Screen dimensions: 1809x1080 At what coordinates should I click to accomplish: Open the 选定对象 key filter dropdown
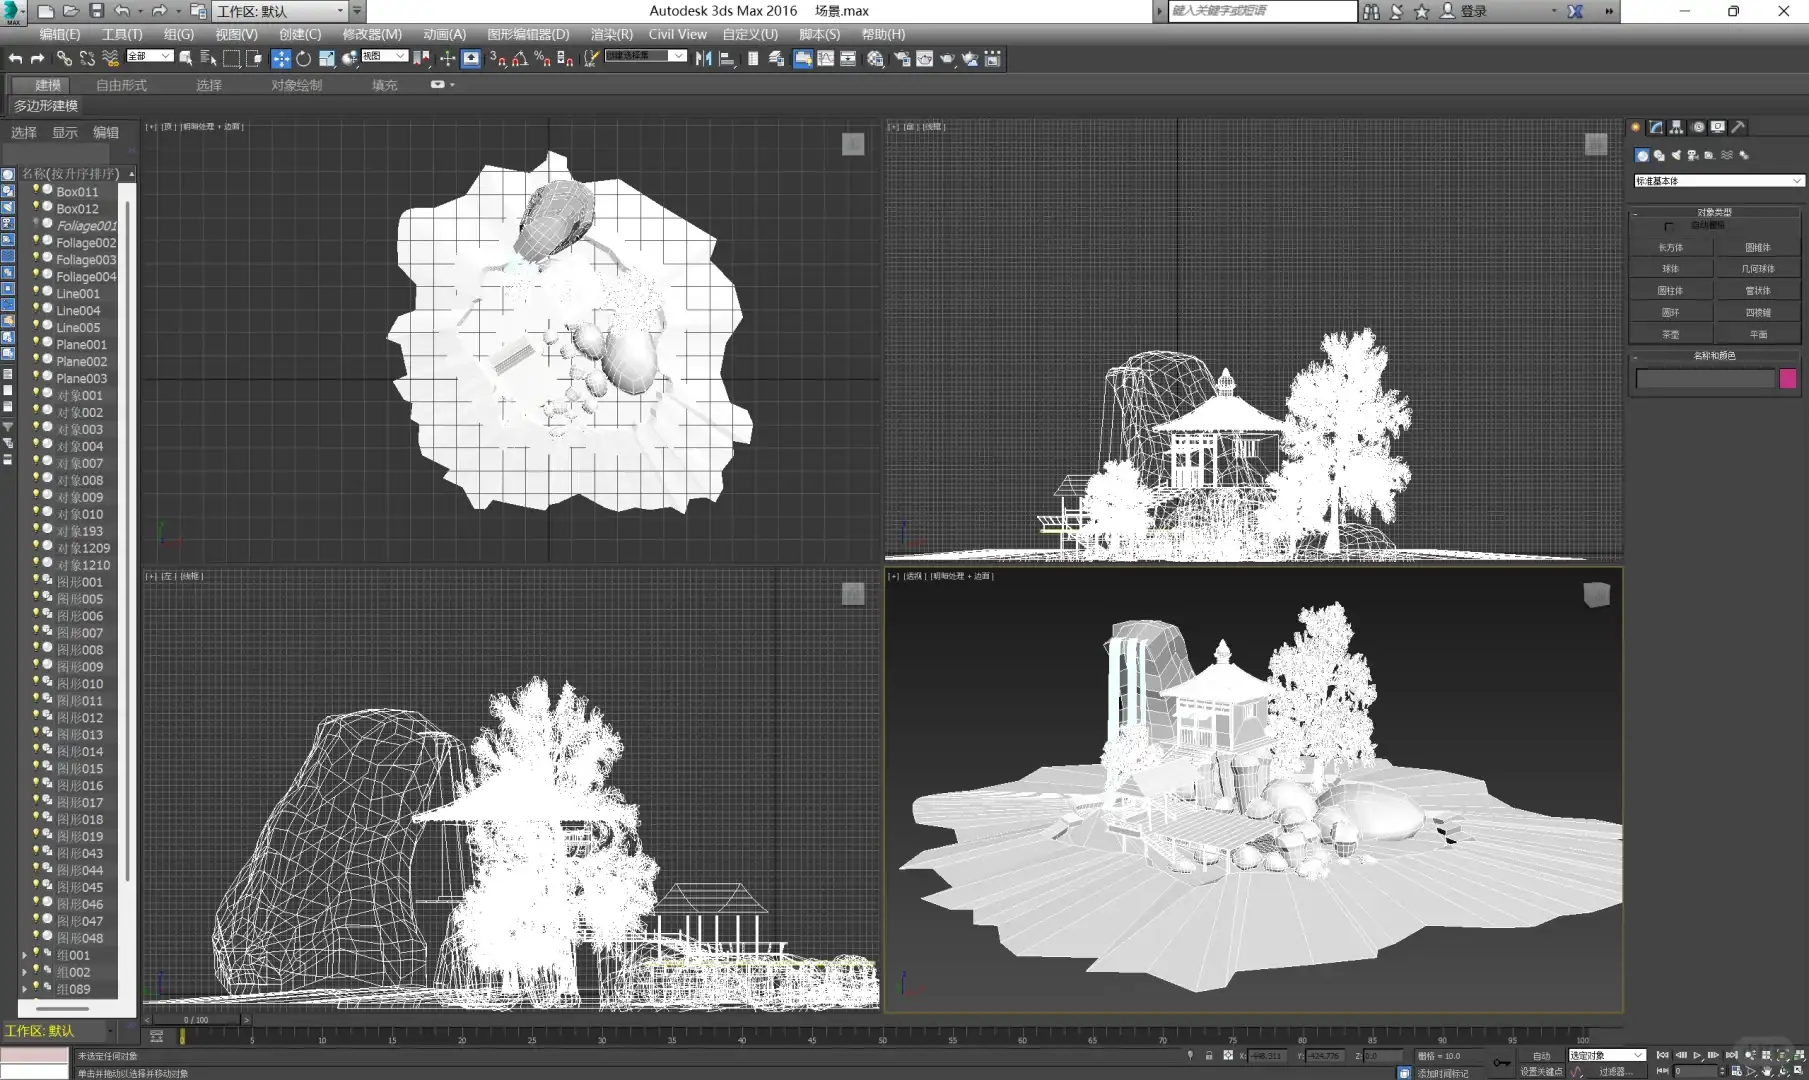(x=1606, y=1055)
